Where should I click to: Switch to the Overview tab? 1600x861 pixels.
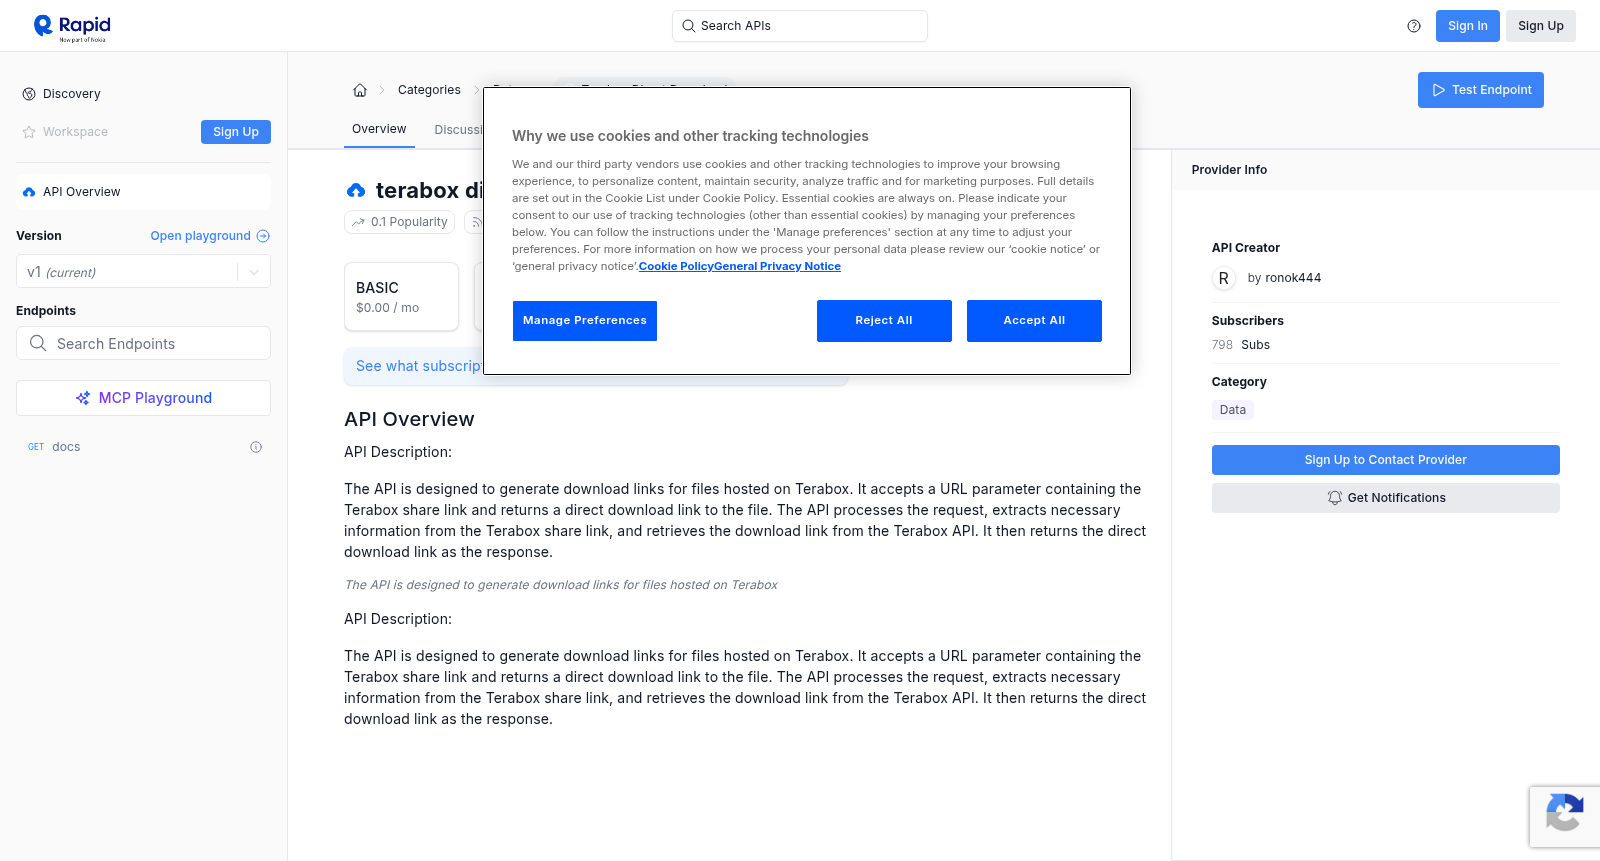379,129
